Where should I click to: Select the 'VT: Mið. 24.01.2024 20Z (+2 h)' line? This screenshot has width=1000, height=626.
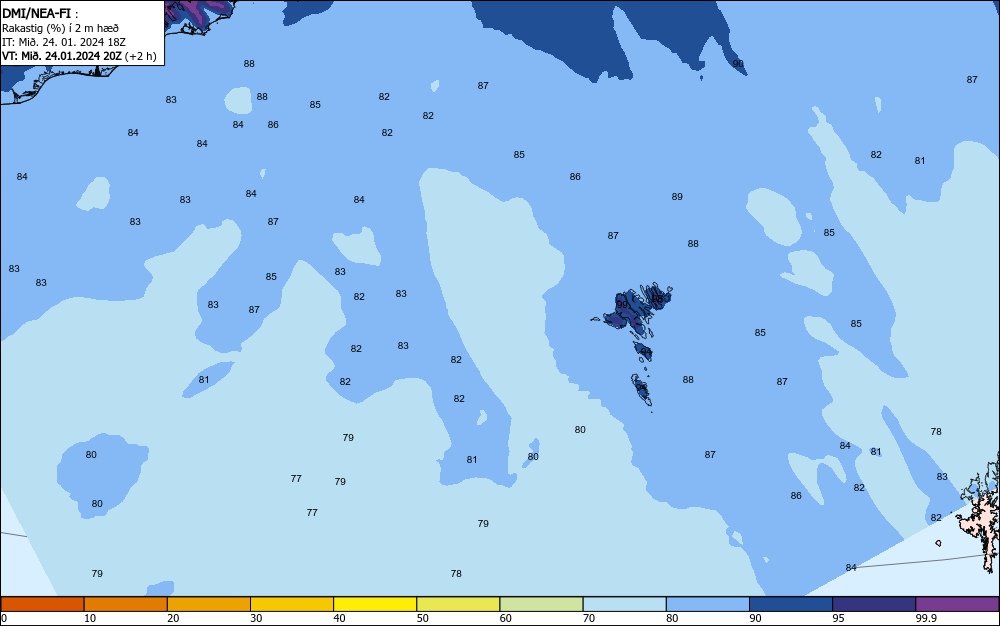[x=79, y=56]
